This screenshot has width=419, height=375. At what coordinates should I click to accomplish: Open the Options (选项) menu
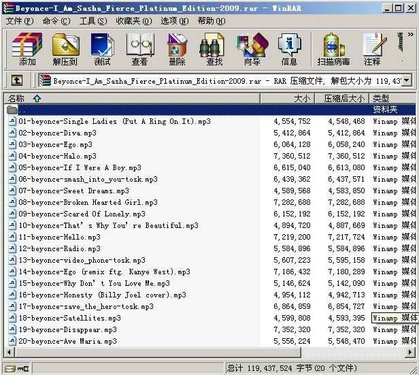point(174,22)
